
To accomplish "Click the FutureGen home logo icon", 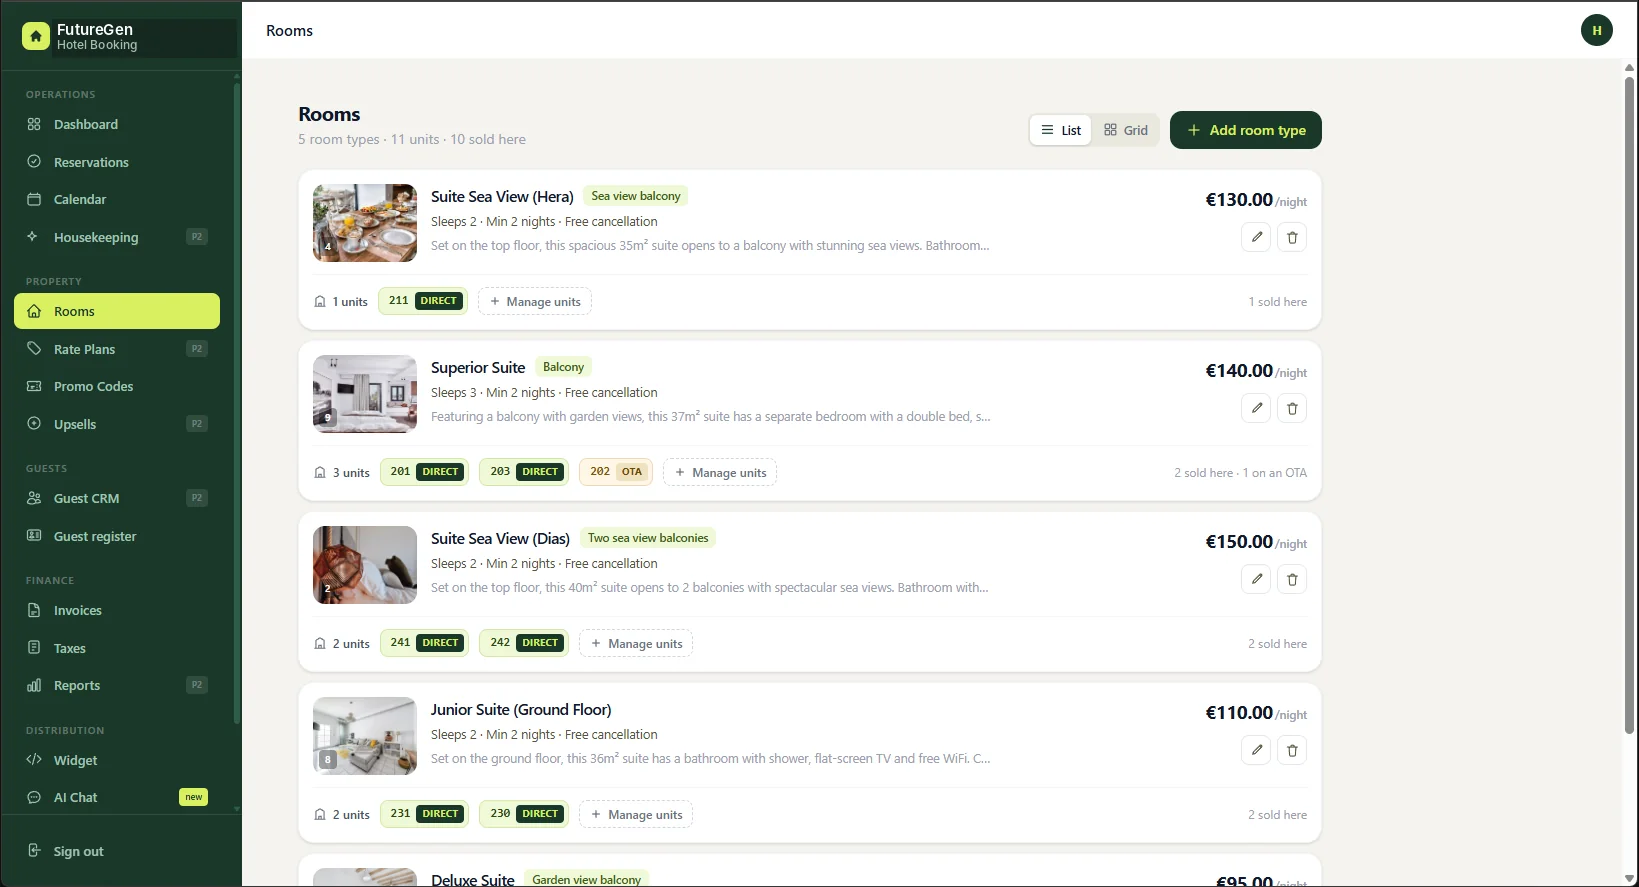I will tap(35, 37).
